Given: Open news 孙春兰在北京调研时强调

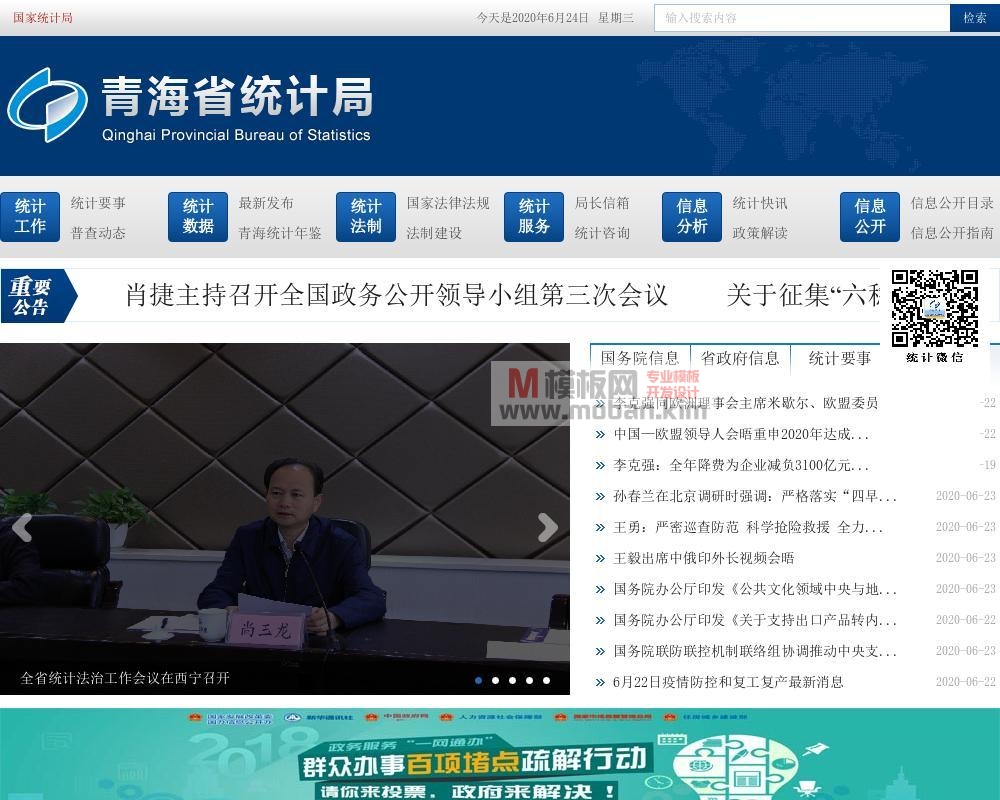Looking at the screenshot, I should 755,496.
